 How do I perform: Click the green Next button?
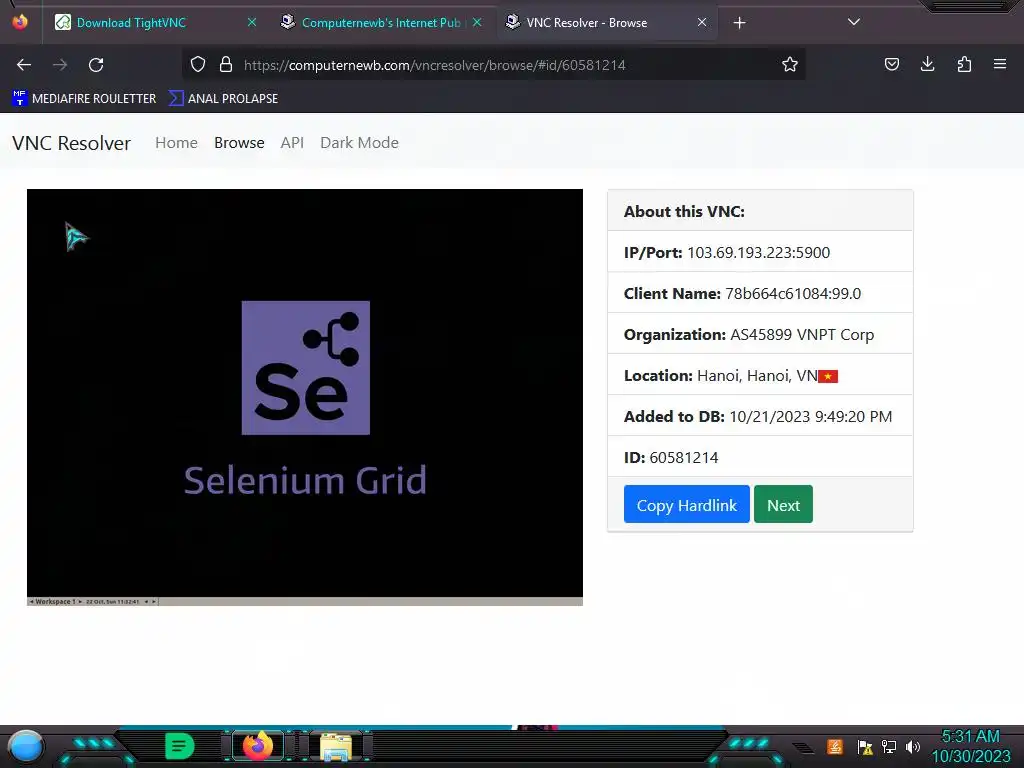coord(783,504)
